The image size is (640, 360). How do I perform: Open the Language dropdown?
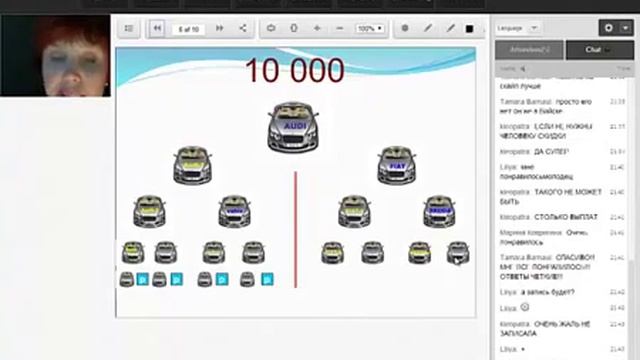518,28
